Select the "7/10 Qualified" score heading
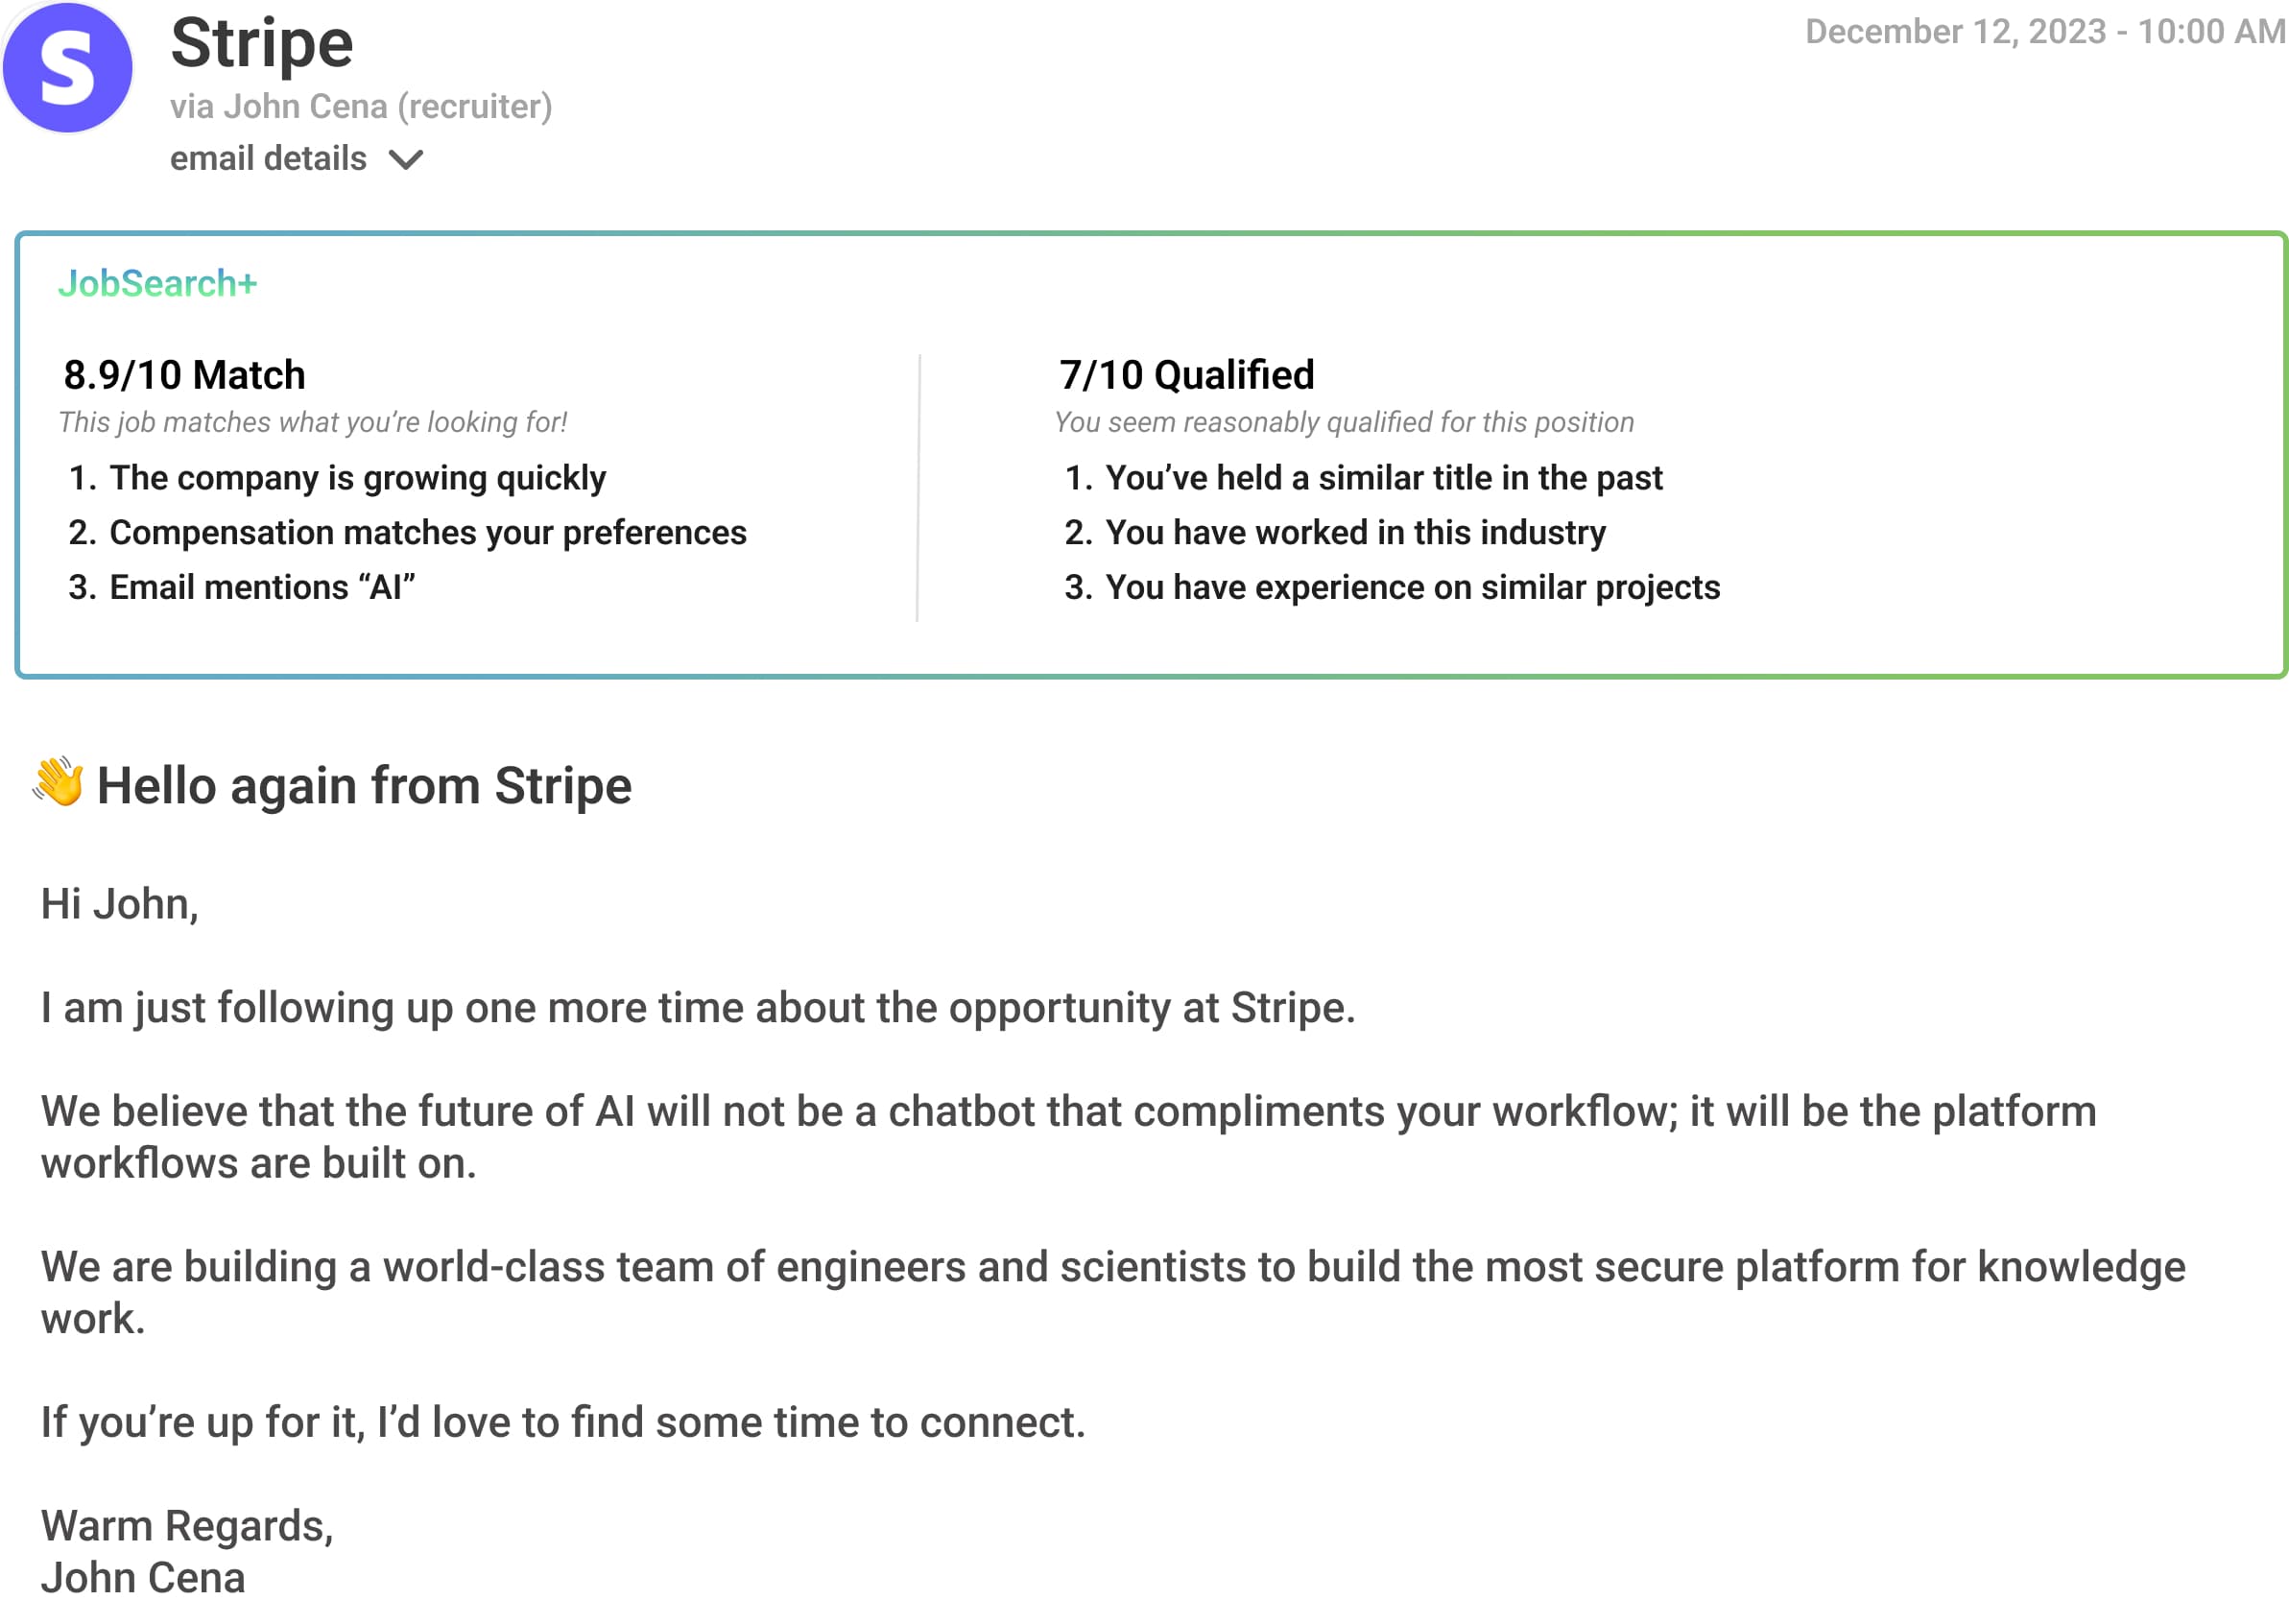 click(1186, 375)
